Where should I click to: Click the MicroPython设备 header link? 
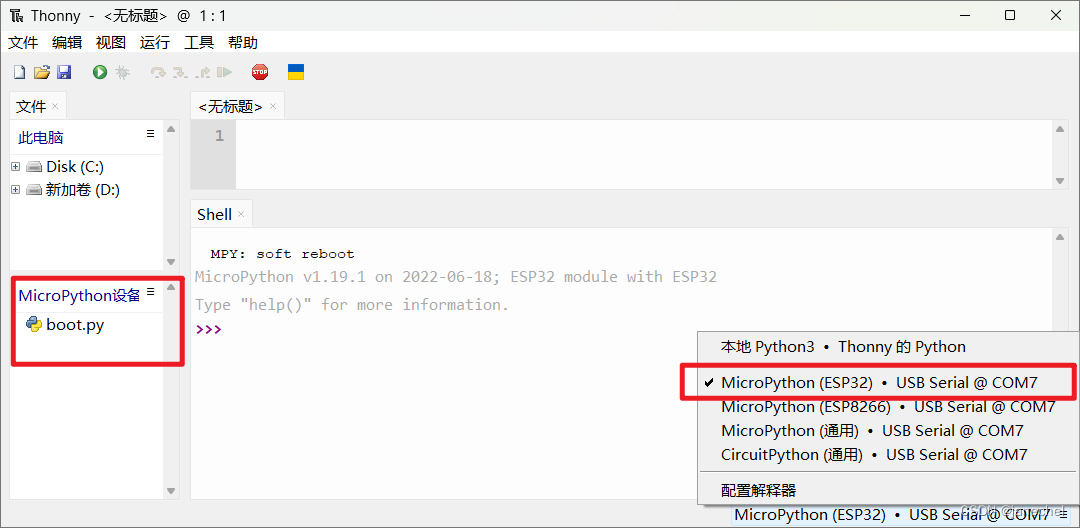[x=79, y=295]
